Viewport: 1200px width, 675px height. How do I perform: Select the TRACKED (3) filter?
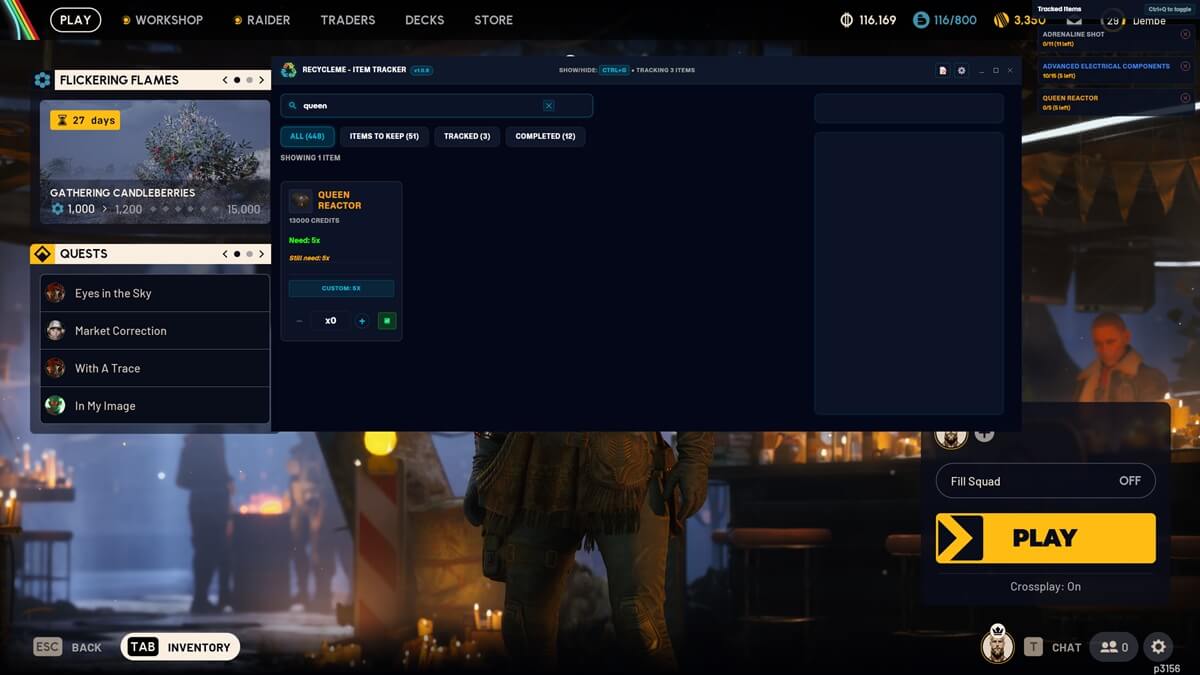pyautogui.click(x=467, y=136)
